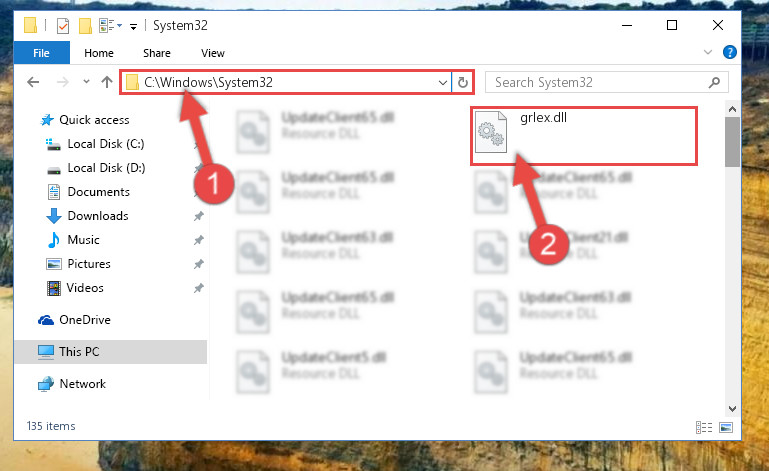Switch to details view layout icon
769x471 pixels.
[x=704, y=427]
